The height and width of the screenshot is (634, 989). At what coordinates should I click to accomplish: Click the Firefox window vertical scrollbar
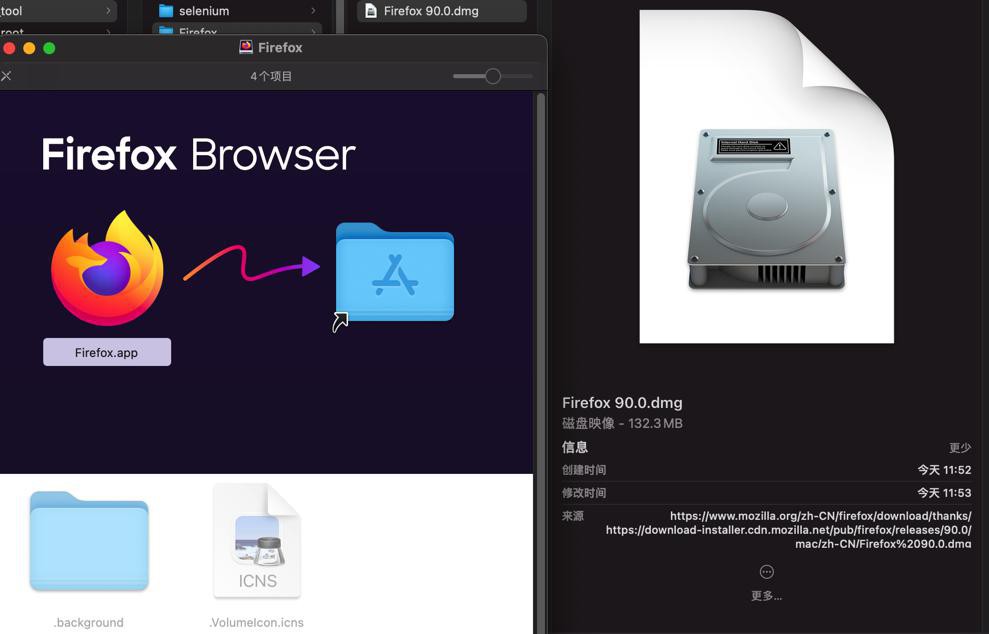click(540, 363)
